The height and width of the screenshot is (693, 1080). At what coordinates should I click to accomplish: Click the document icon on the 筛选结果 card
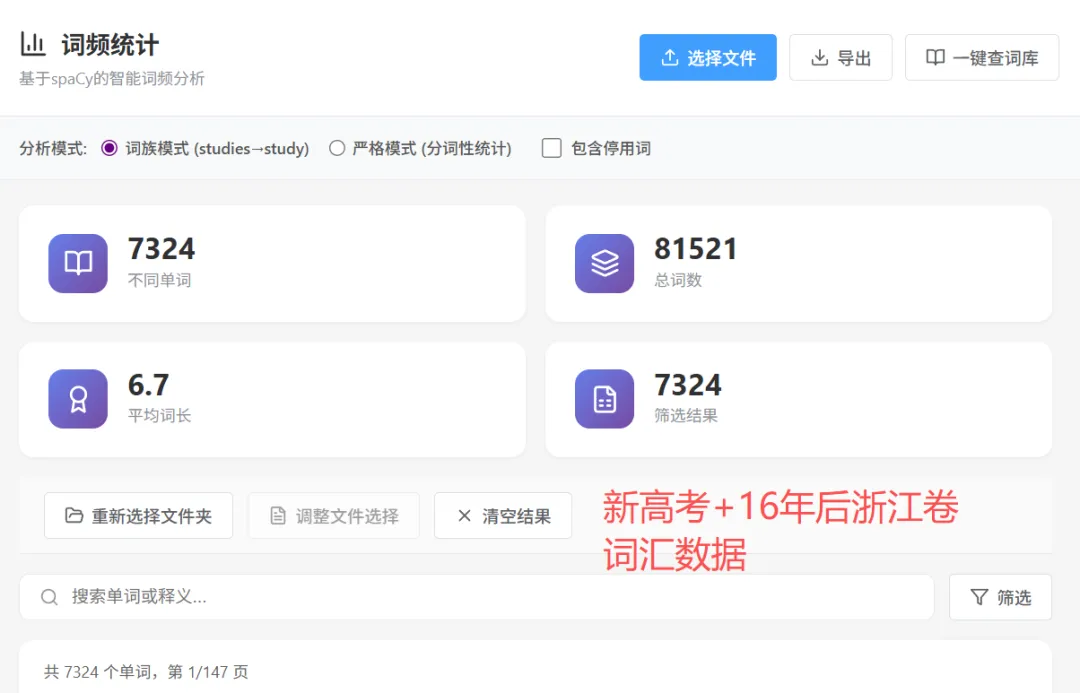604,398
